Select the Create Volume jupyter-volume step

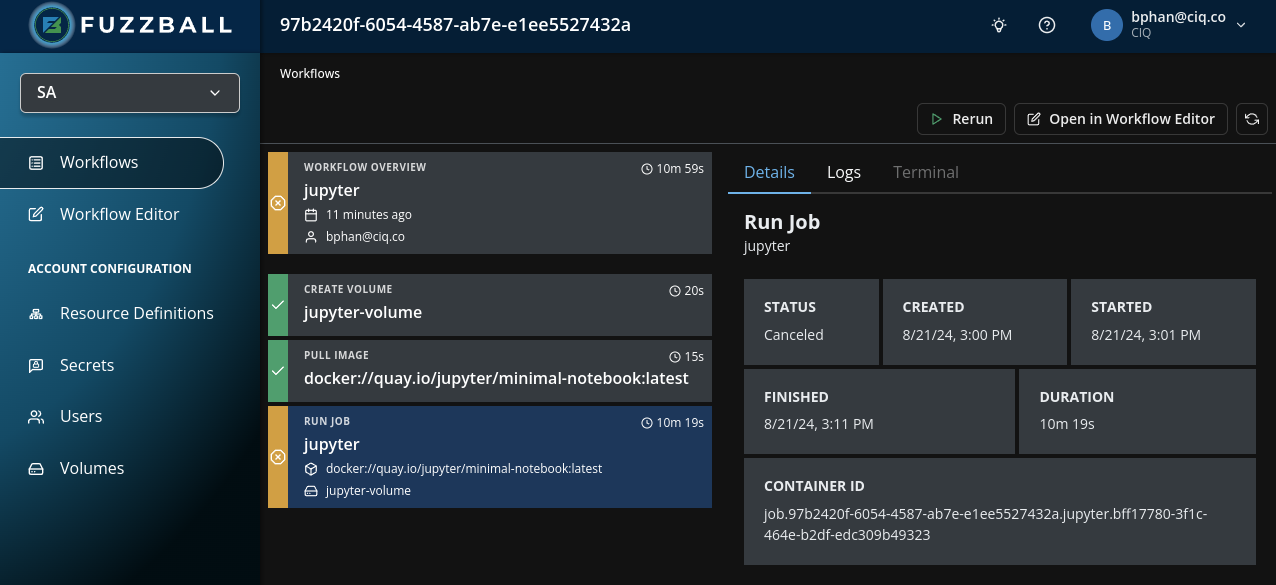click(490, 304)
